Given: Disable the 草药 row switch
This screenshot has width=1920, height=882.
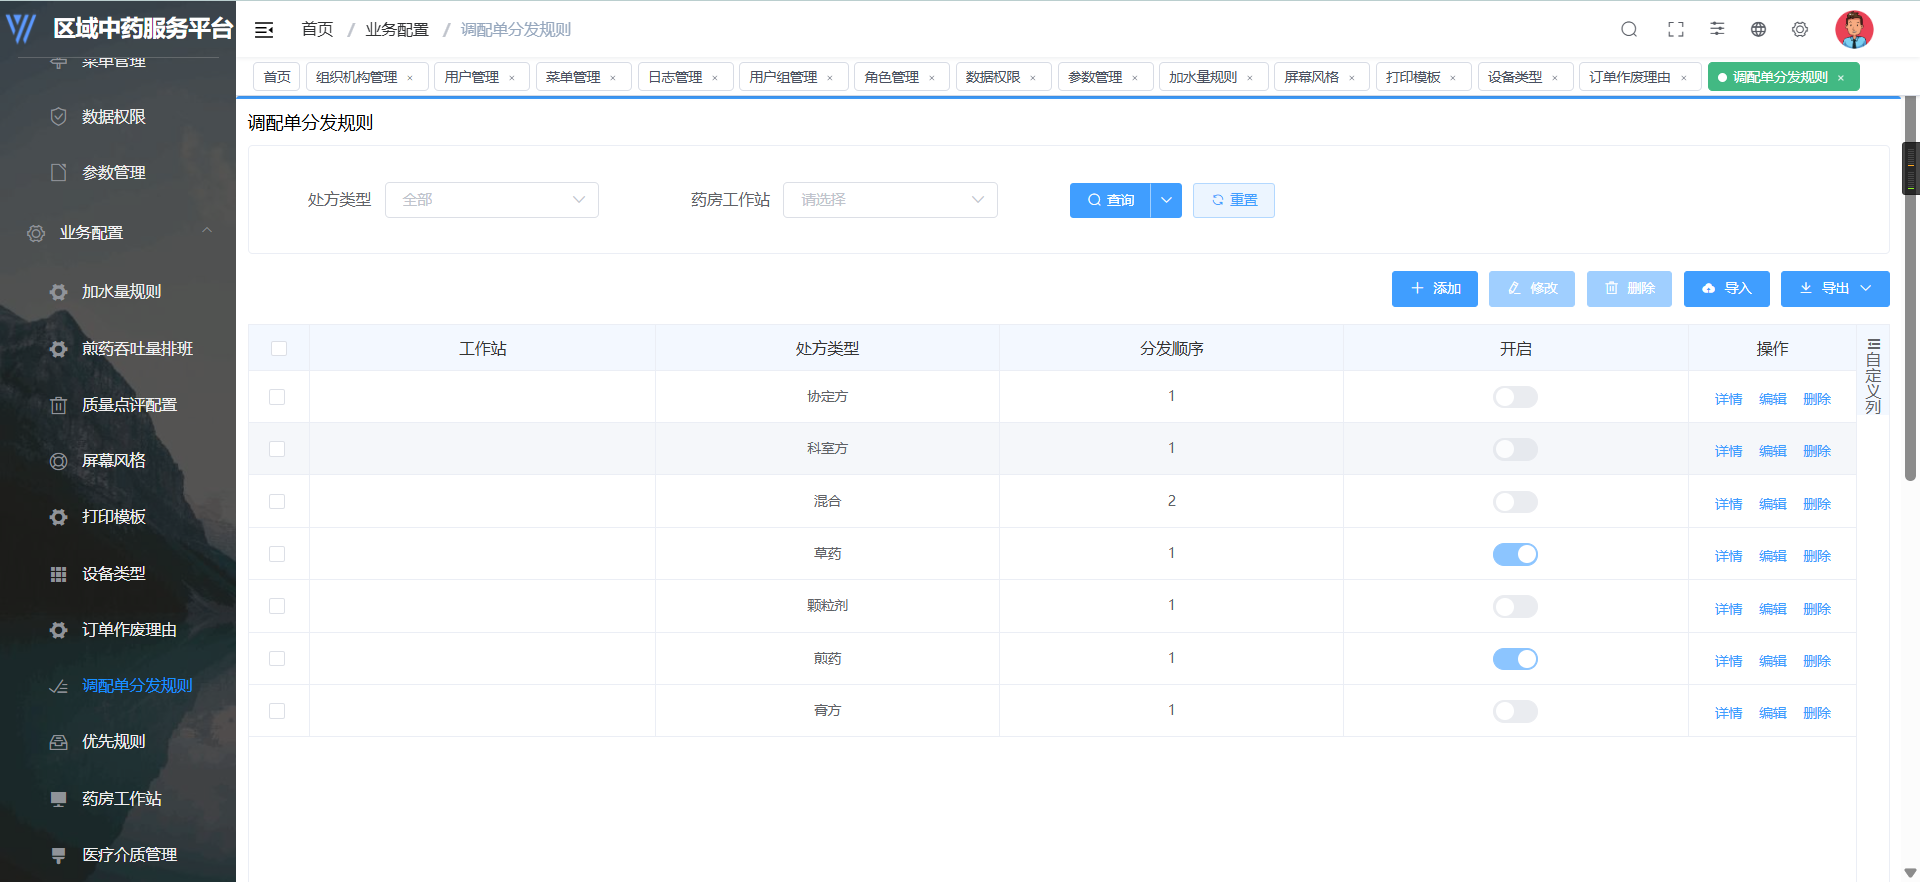Looking at the screenshot, I should [x=1515, y=554].
